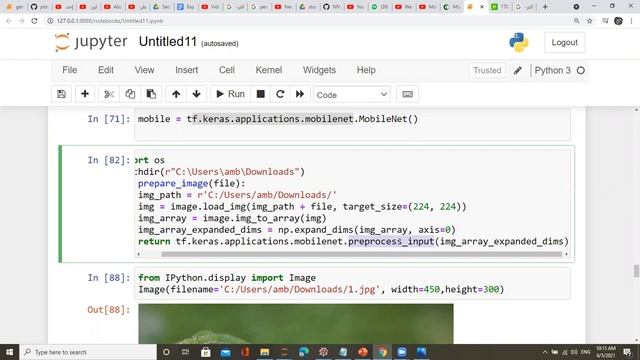Open the View menu
640x360 pixels.
click(x=144, y=70)
